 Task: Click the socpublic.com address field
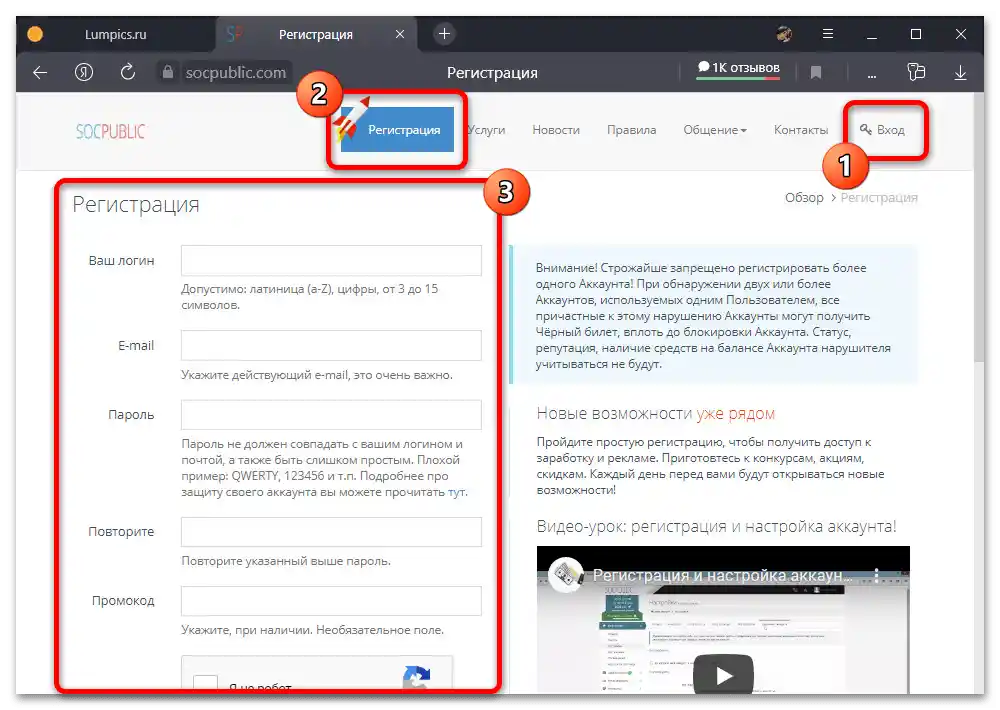coord(235,73)
